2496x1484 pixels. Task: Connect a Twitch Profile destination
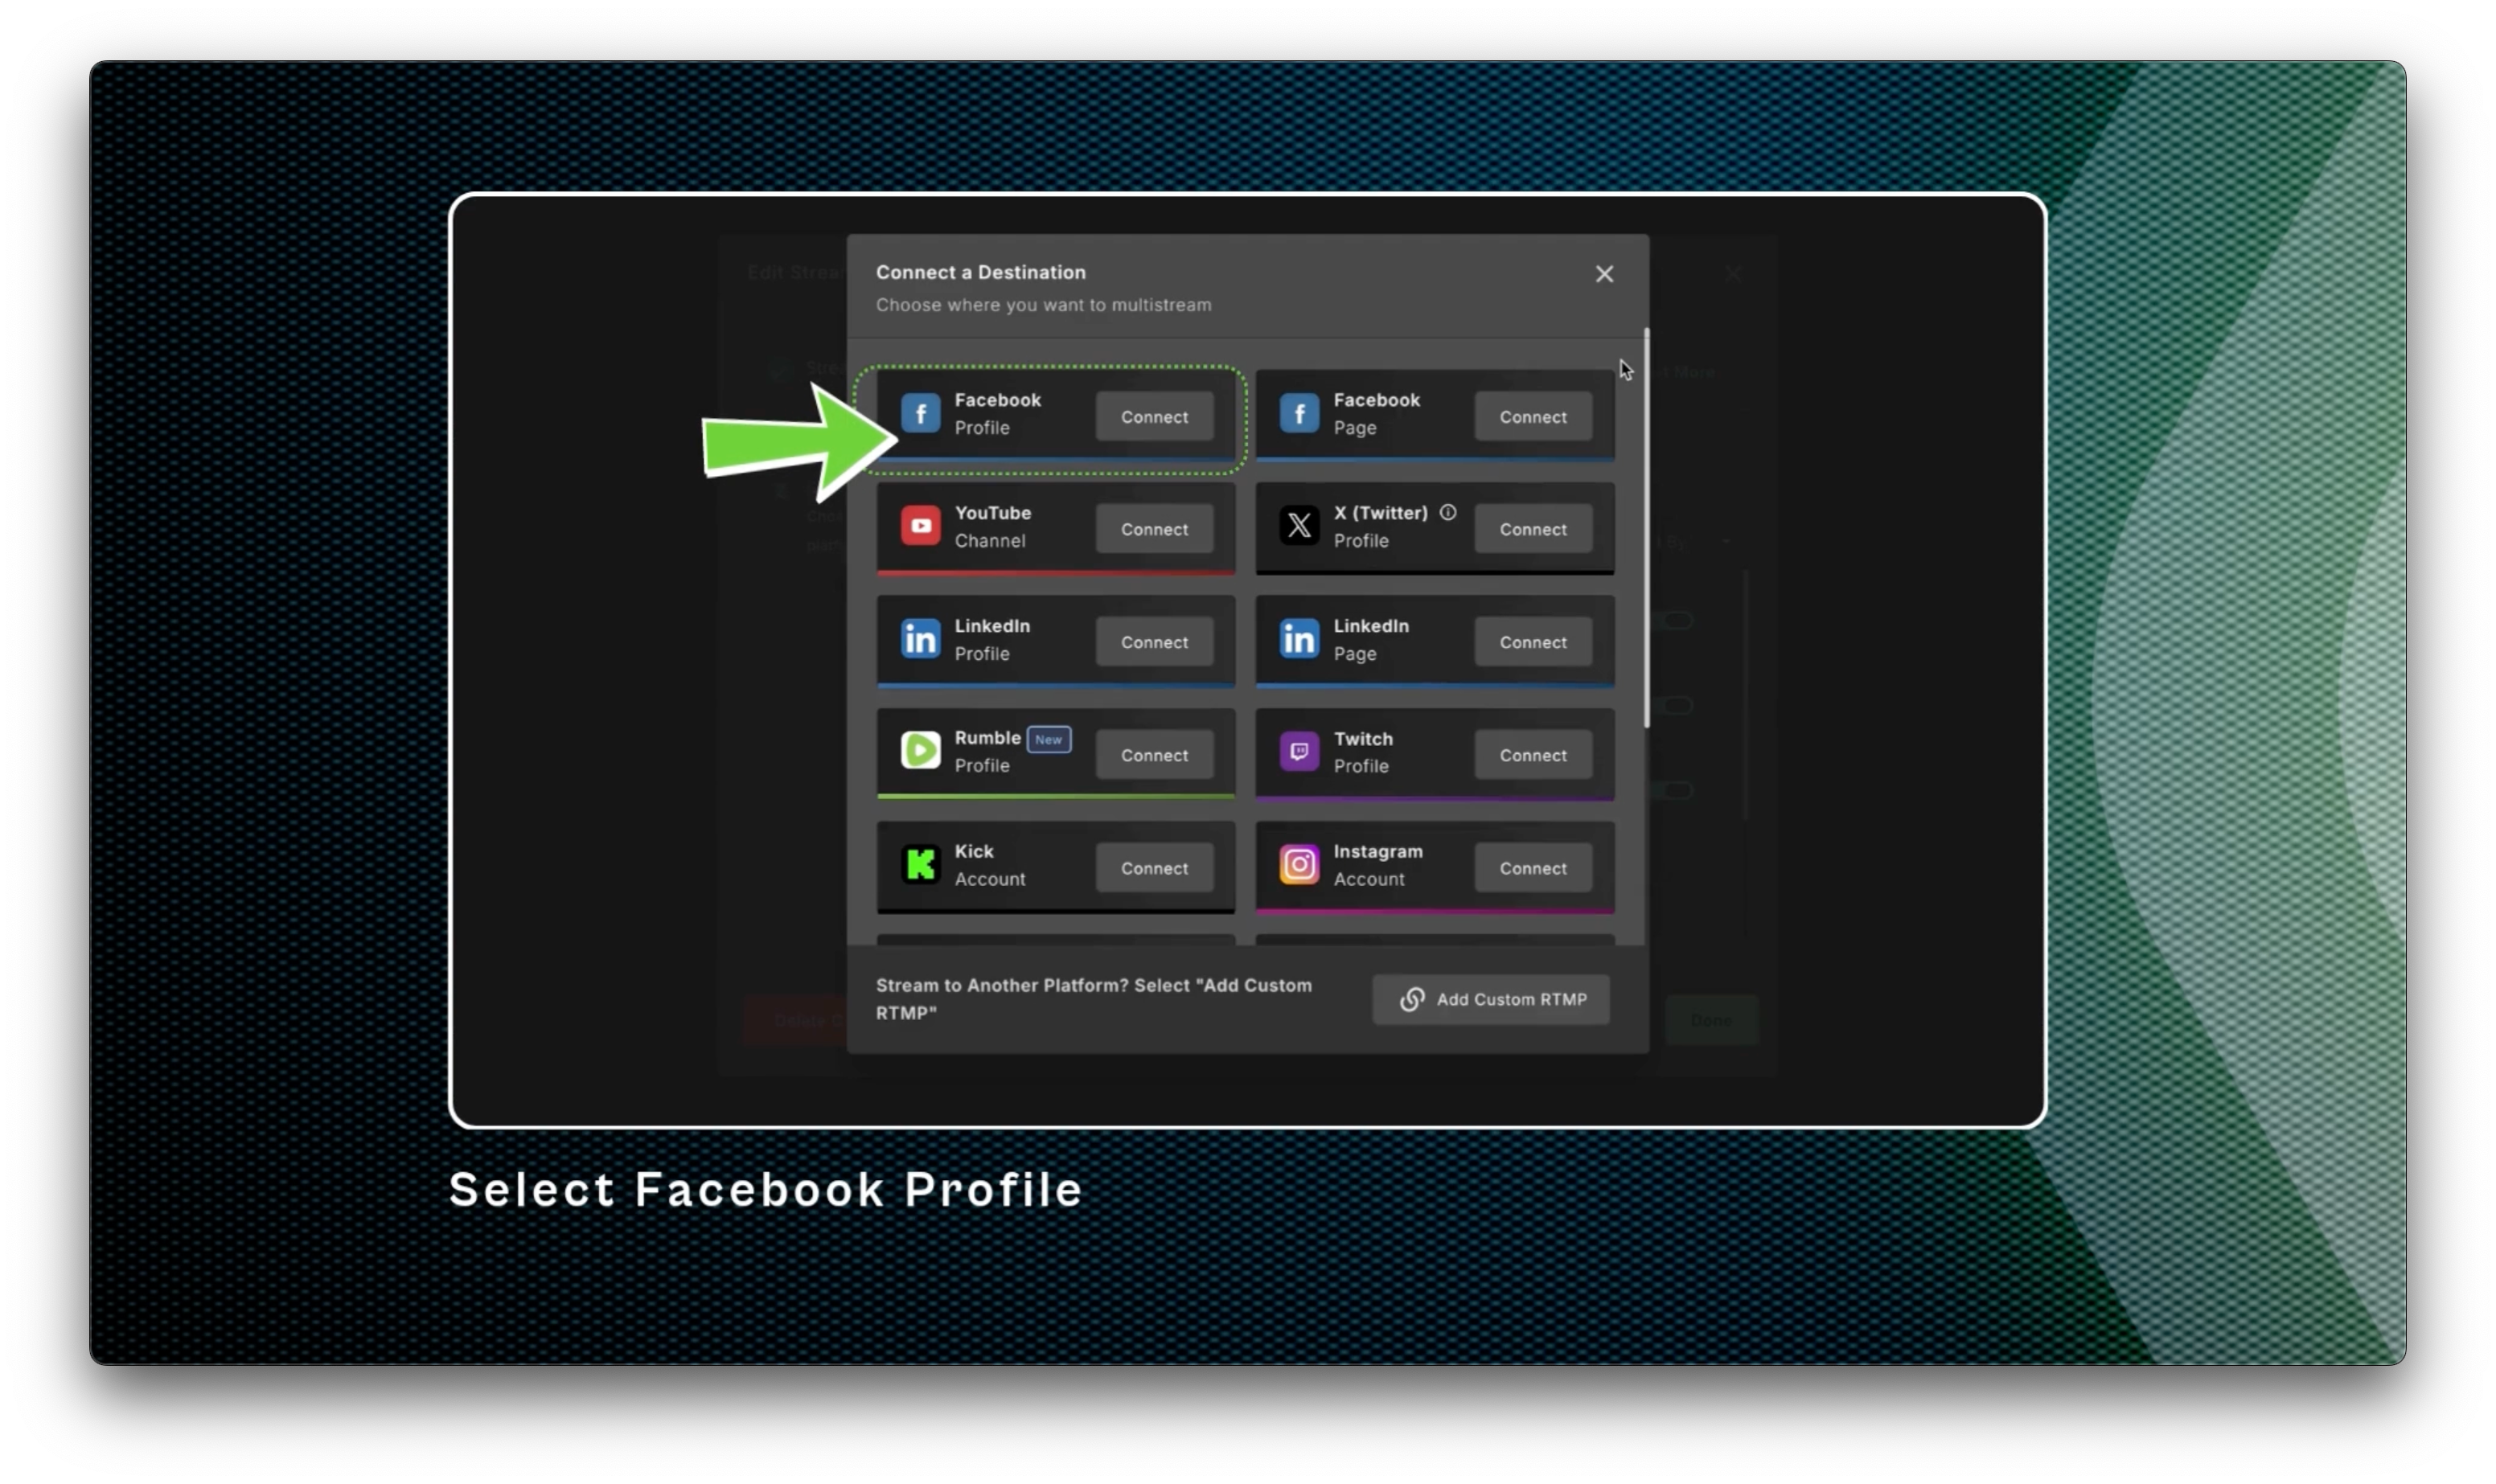[1533, 756]
